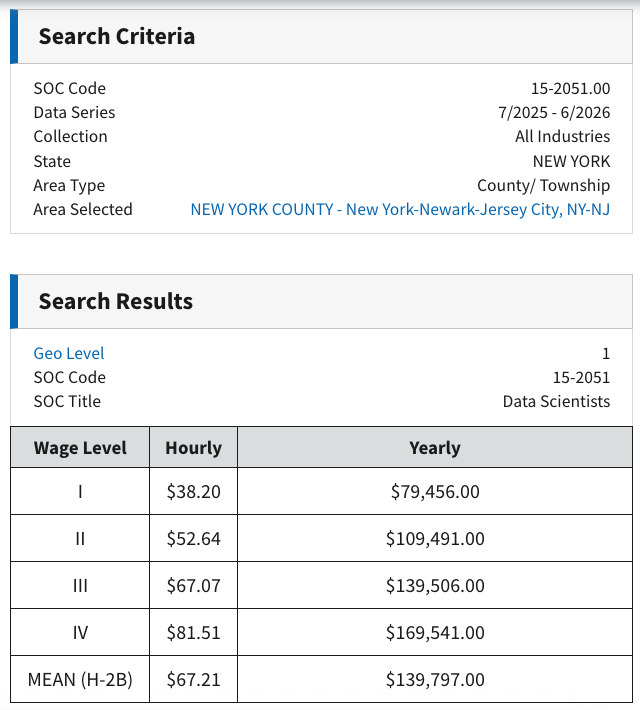Select the Level IV hourly wage $81.51
Image resolution: width=640 pixels, height=710 pixels.
pyautogui.click(x=193, y=633)
